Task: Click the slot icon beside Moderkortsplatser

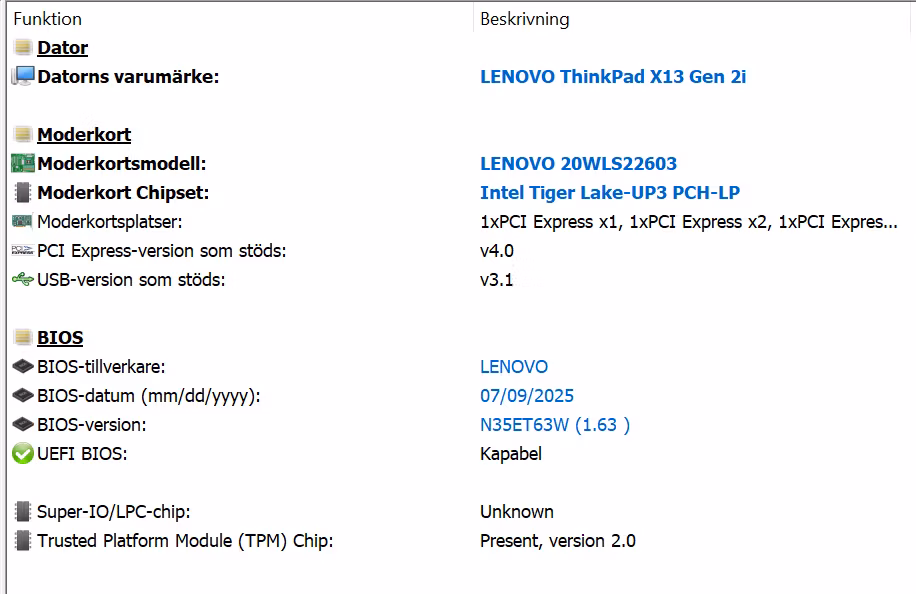Action: coord(22,221)
